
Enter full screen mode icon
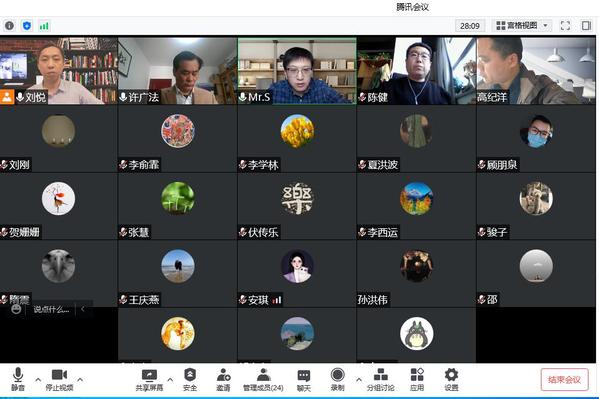(x=565, y=26)
